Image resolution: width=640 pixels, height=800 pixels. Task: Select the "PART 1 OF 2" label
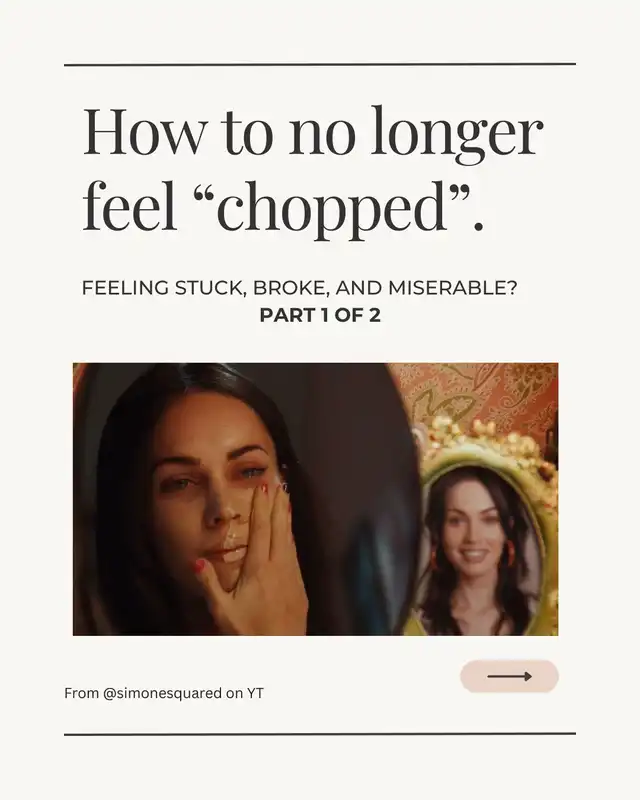(320, 315)
